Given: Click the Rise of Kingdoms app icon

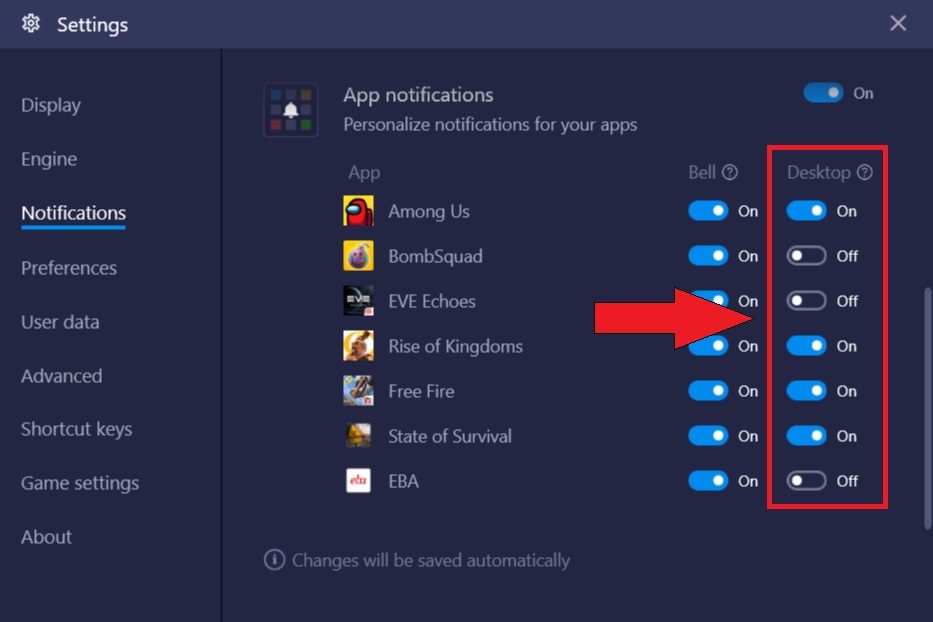Looking at the screenshot, I should [x=358, y=346].
